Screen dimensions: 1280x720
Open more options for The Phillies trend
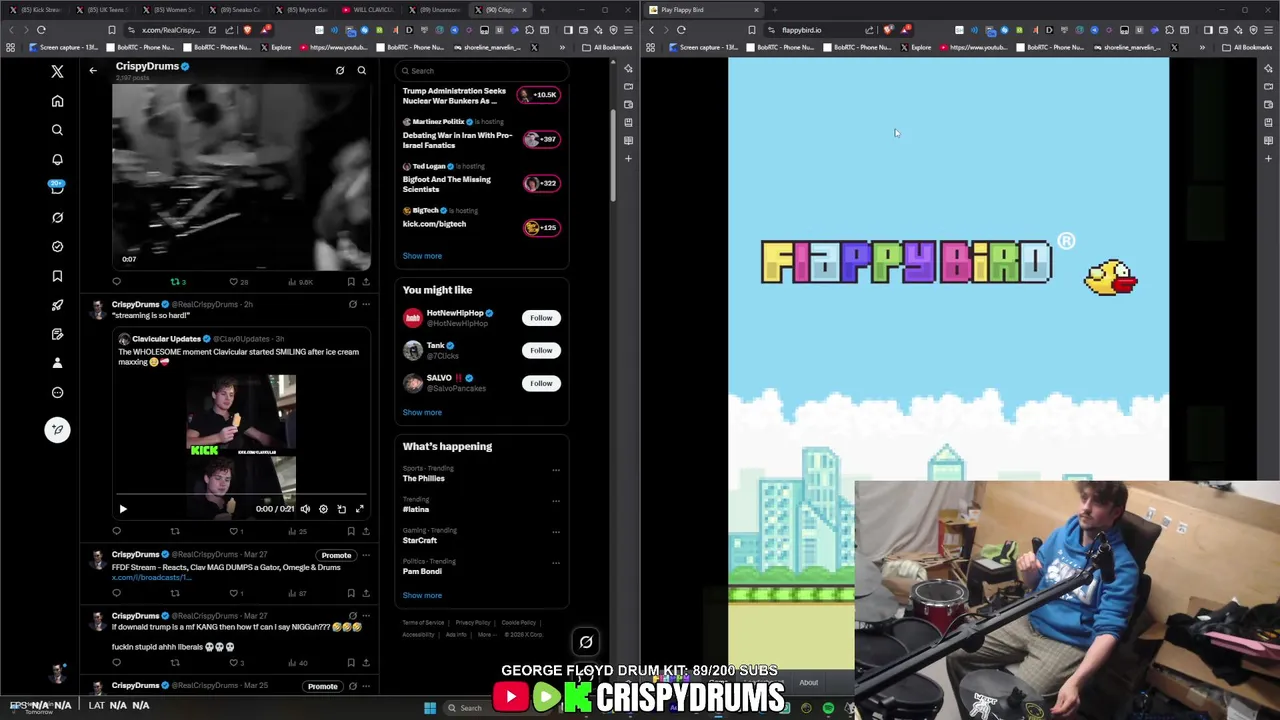pos(556,470)
